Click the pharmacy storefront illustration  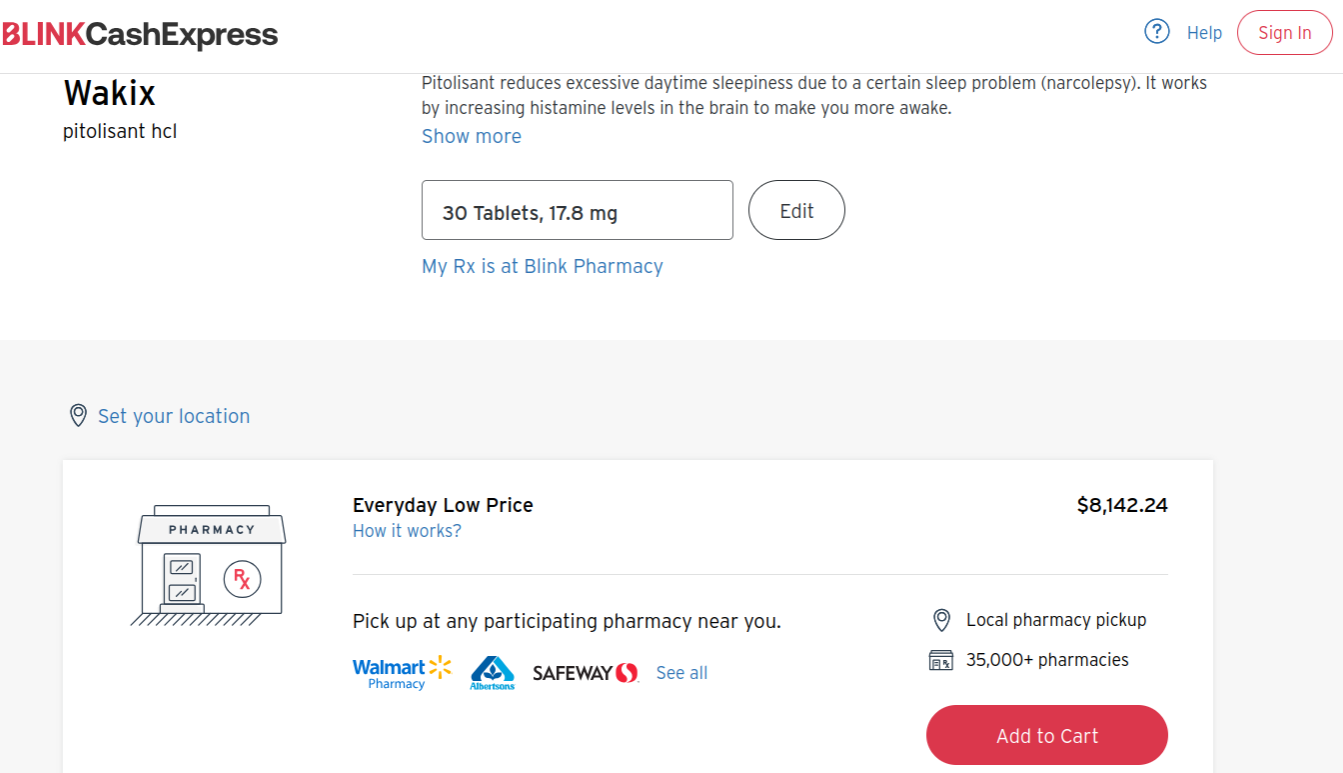210,565
